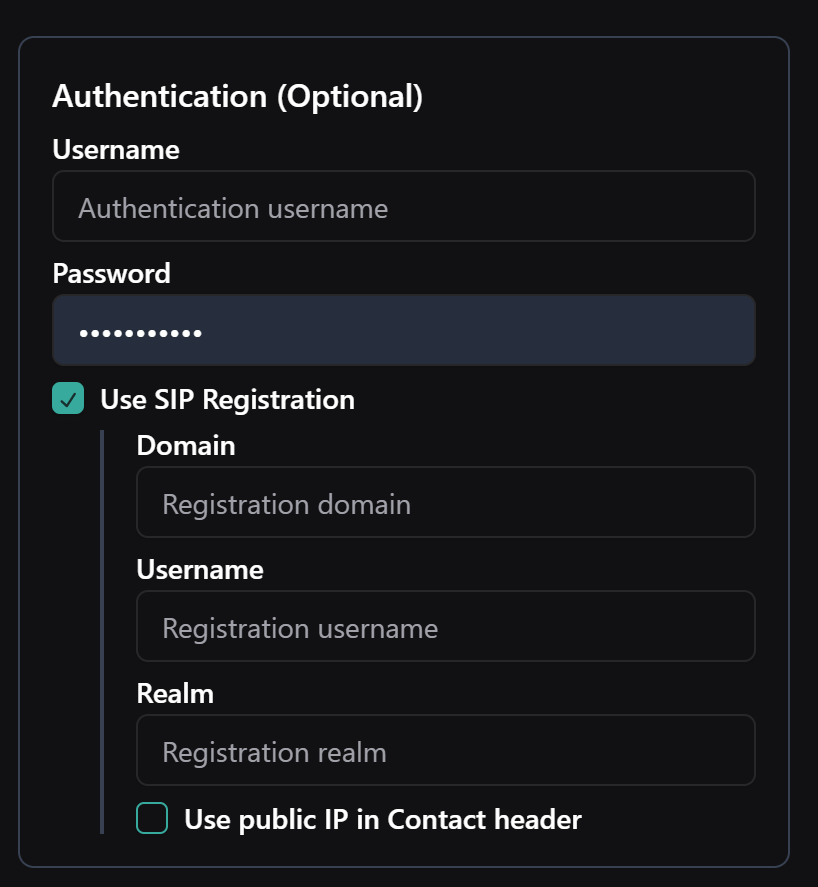This screenshot has width=818, height=887.
Task: Click the Authentication (Optional) heading
Action: coord(237,97)
